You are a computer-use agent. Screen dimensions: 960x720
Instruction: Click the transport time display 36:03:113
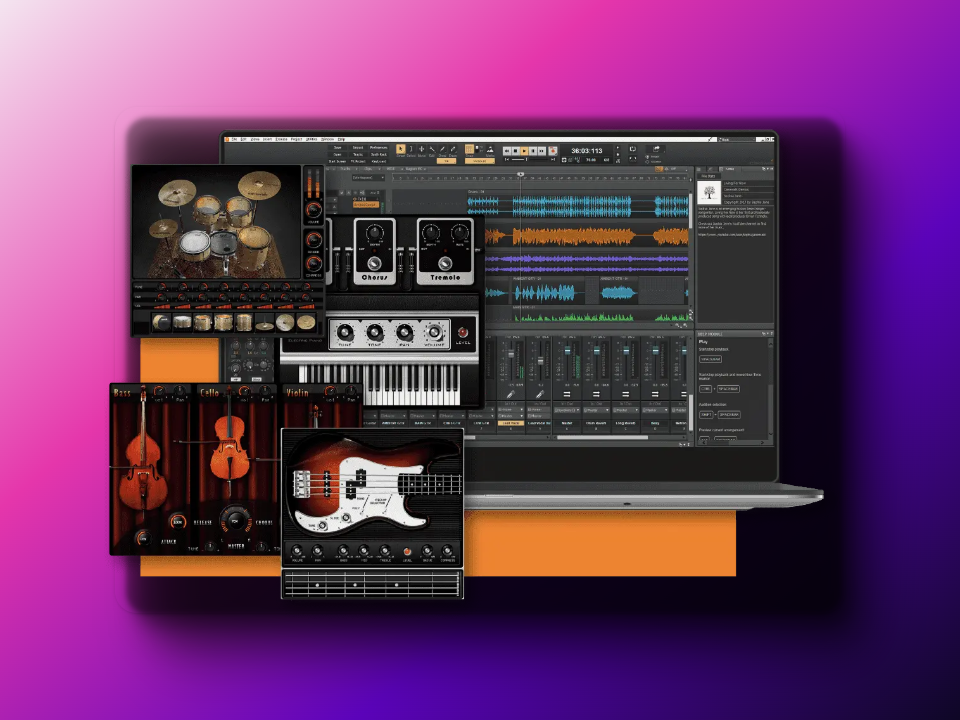pyautogui.click(x=587, y=151)
